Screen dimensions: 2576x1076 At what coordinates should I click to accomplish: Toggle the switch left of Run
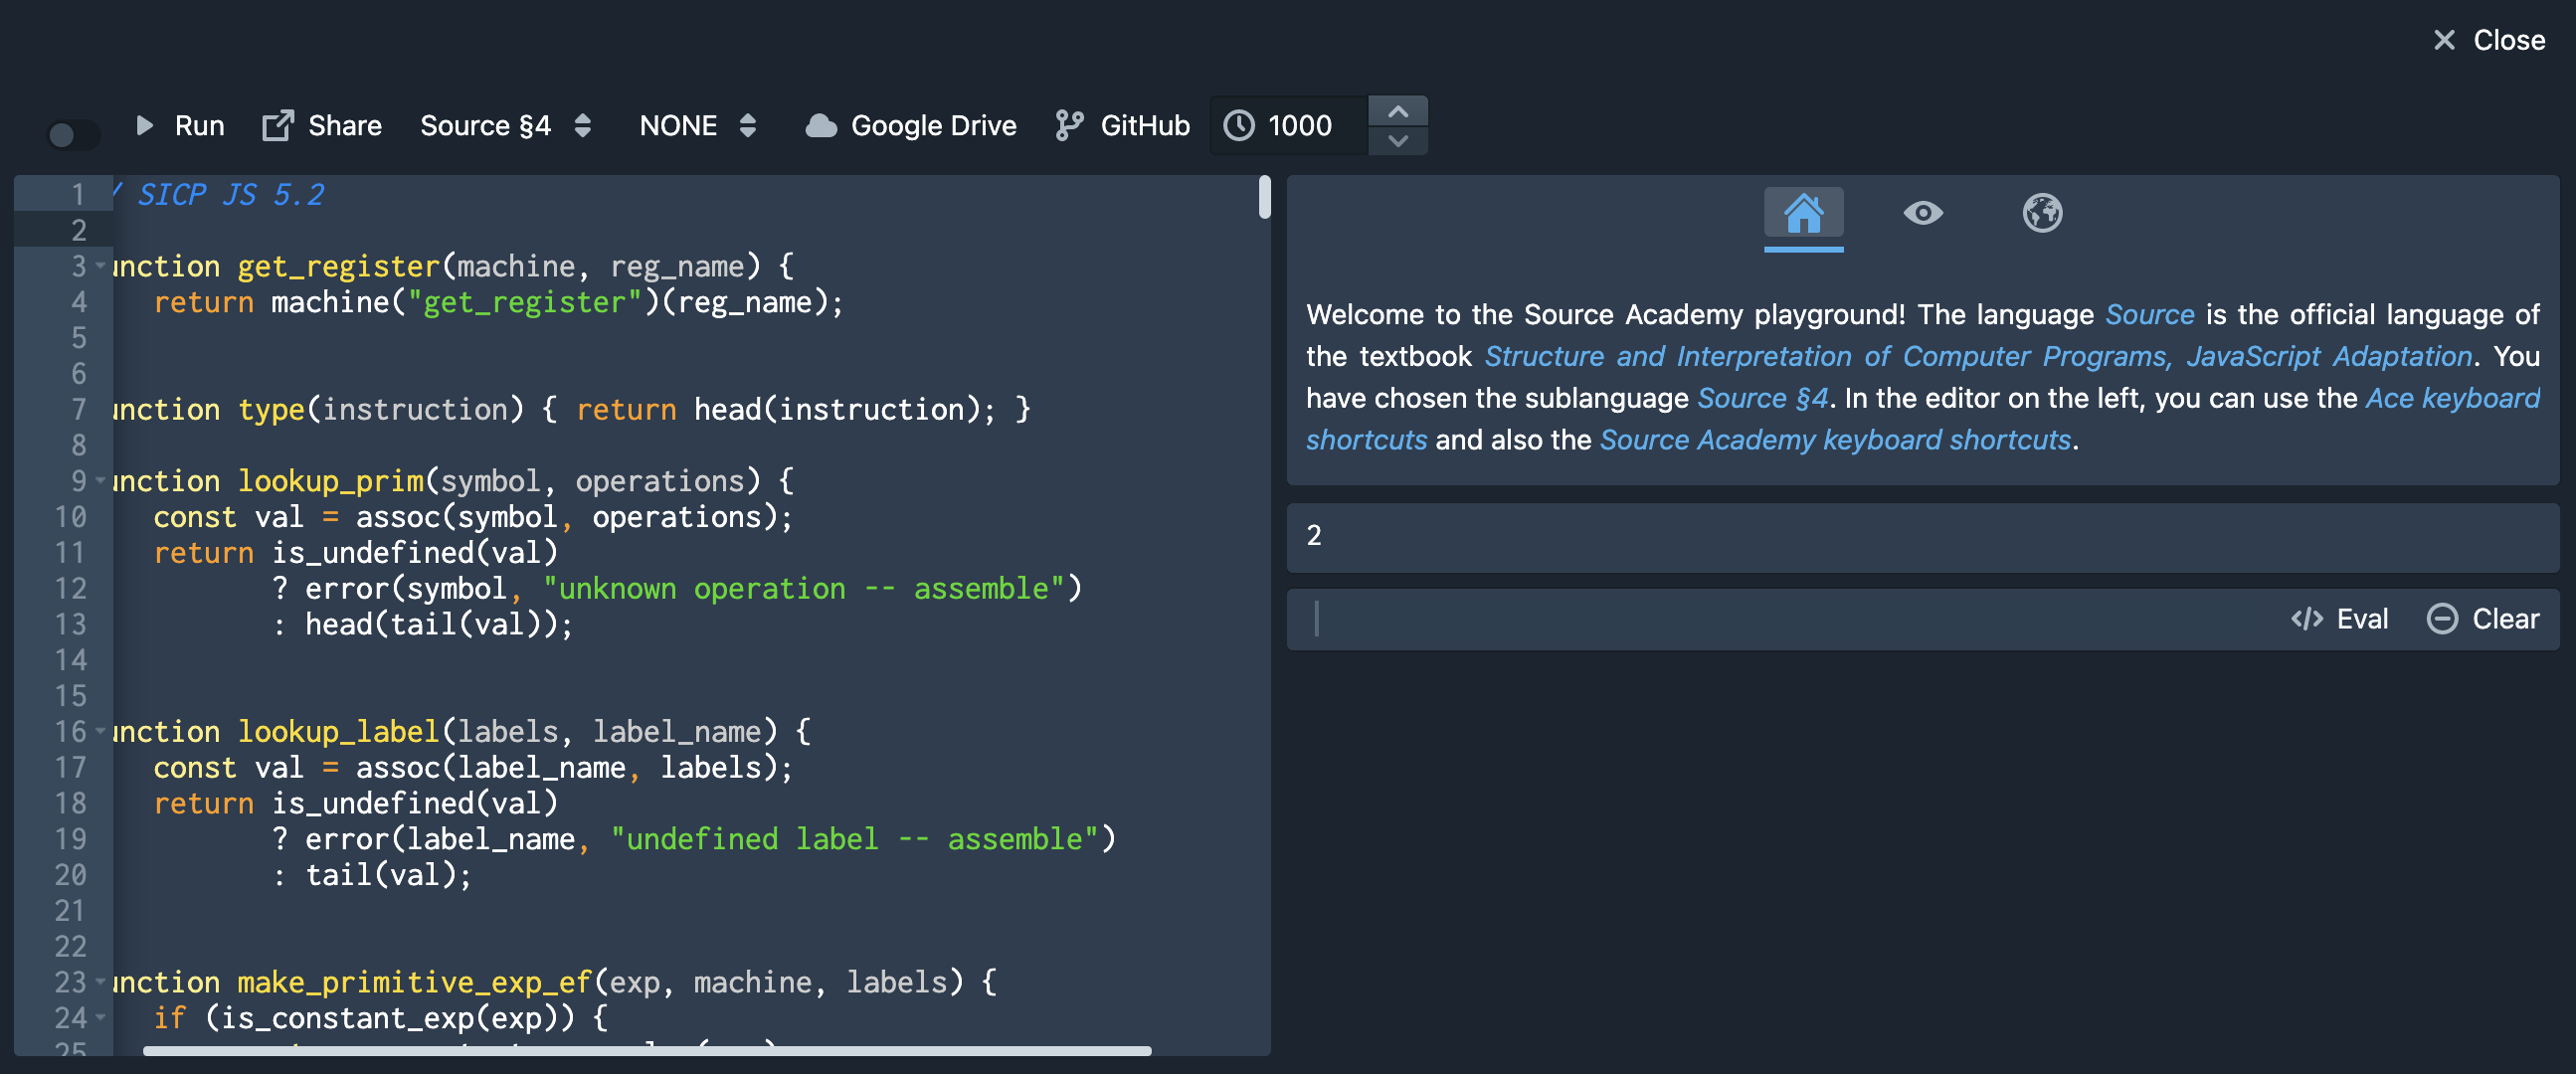click(73, 134)
